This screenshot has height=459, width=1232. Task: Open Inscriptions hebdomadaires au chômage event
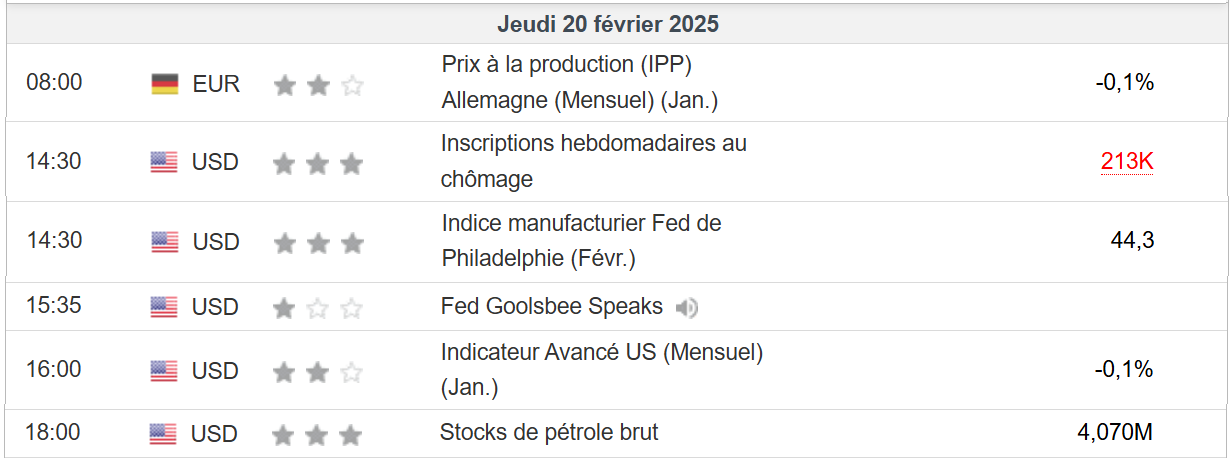(593, 161)
